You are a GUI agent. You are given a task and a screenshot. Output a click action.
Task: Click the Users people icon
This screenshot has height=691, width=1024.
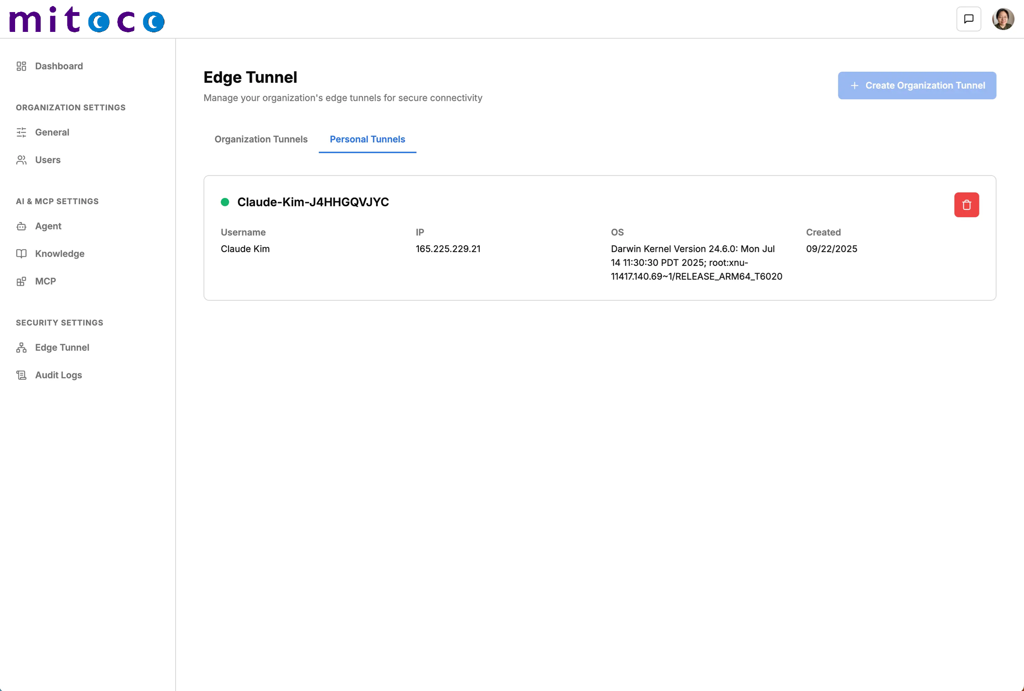pos(22,159)
